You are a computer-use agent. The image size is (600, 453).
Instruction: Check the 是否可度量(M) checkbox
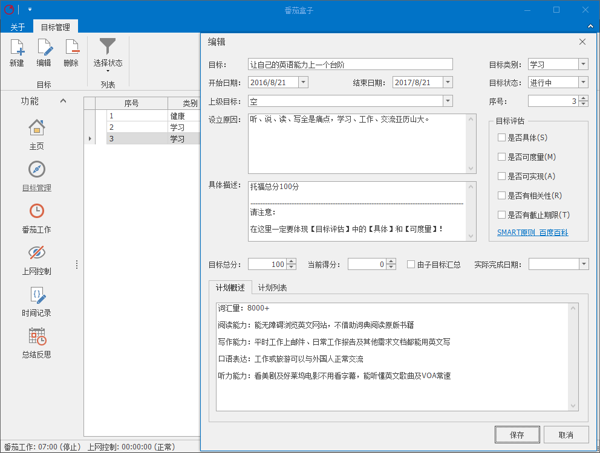[503, 157]
